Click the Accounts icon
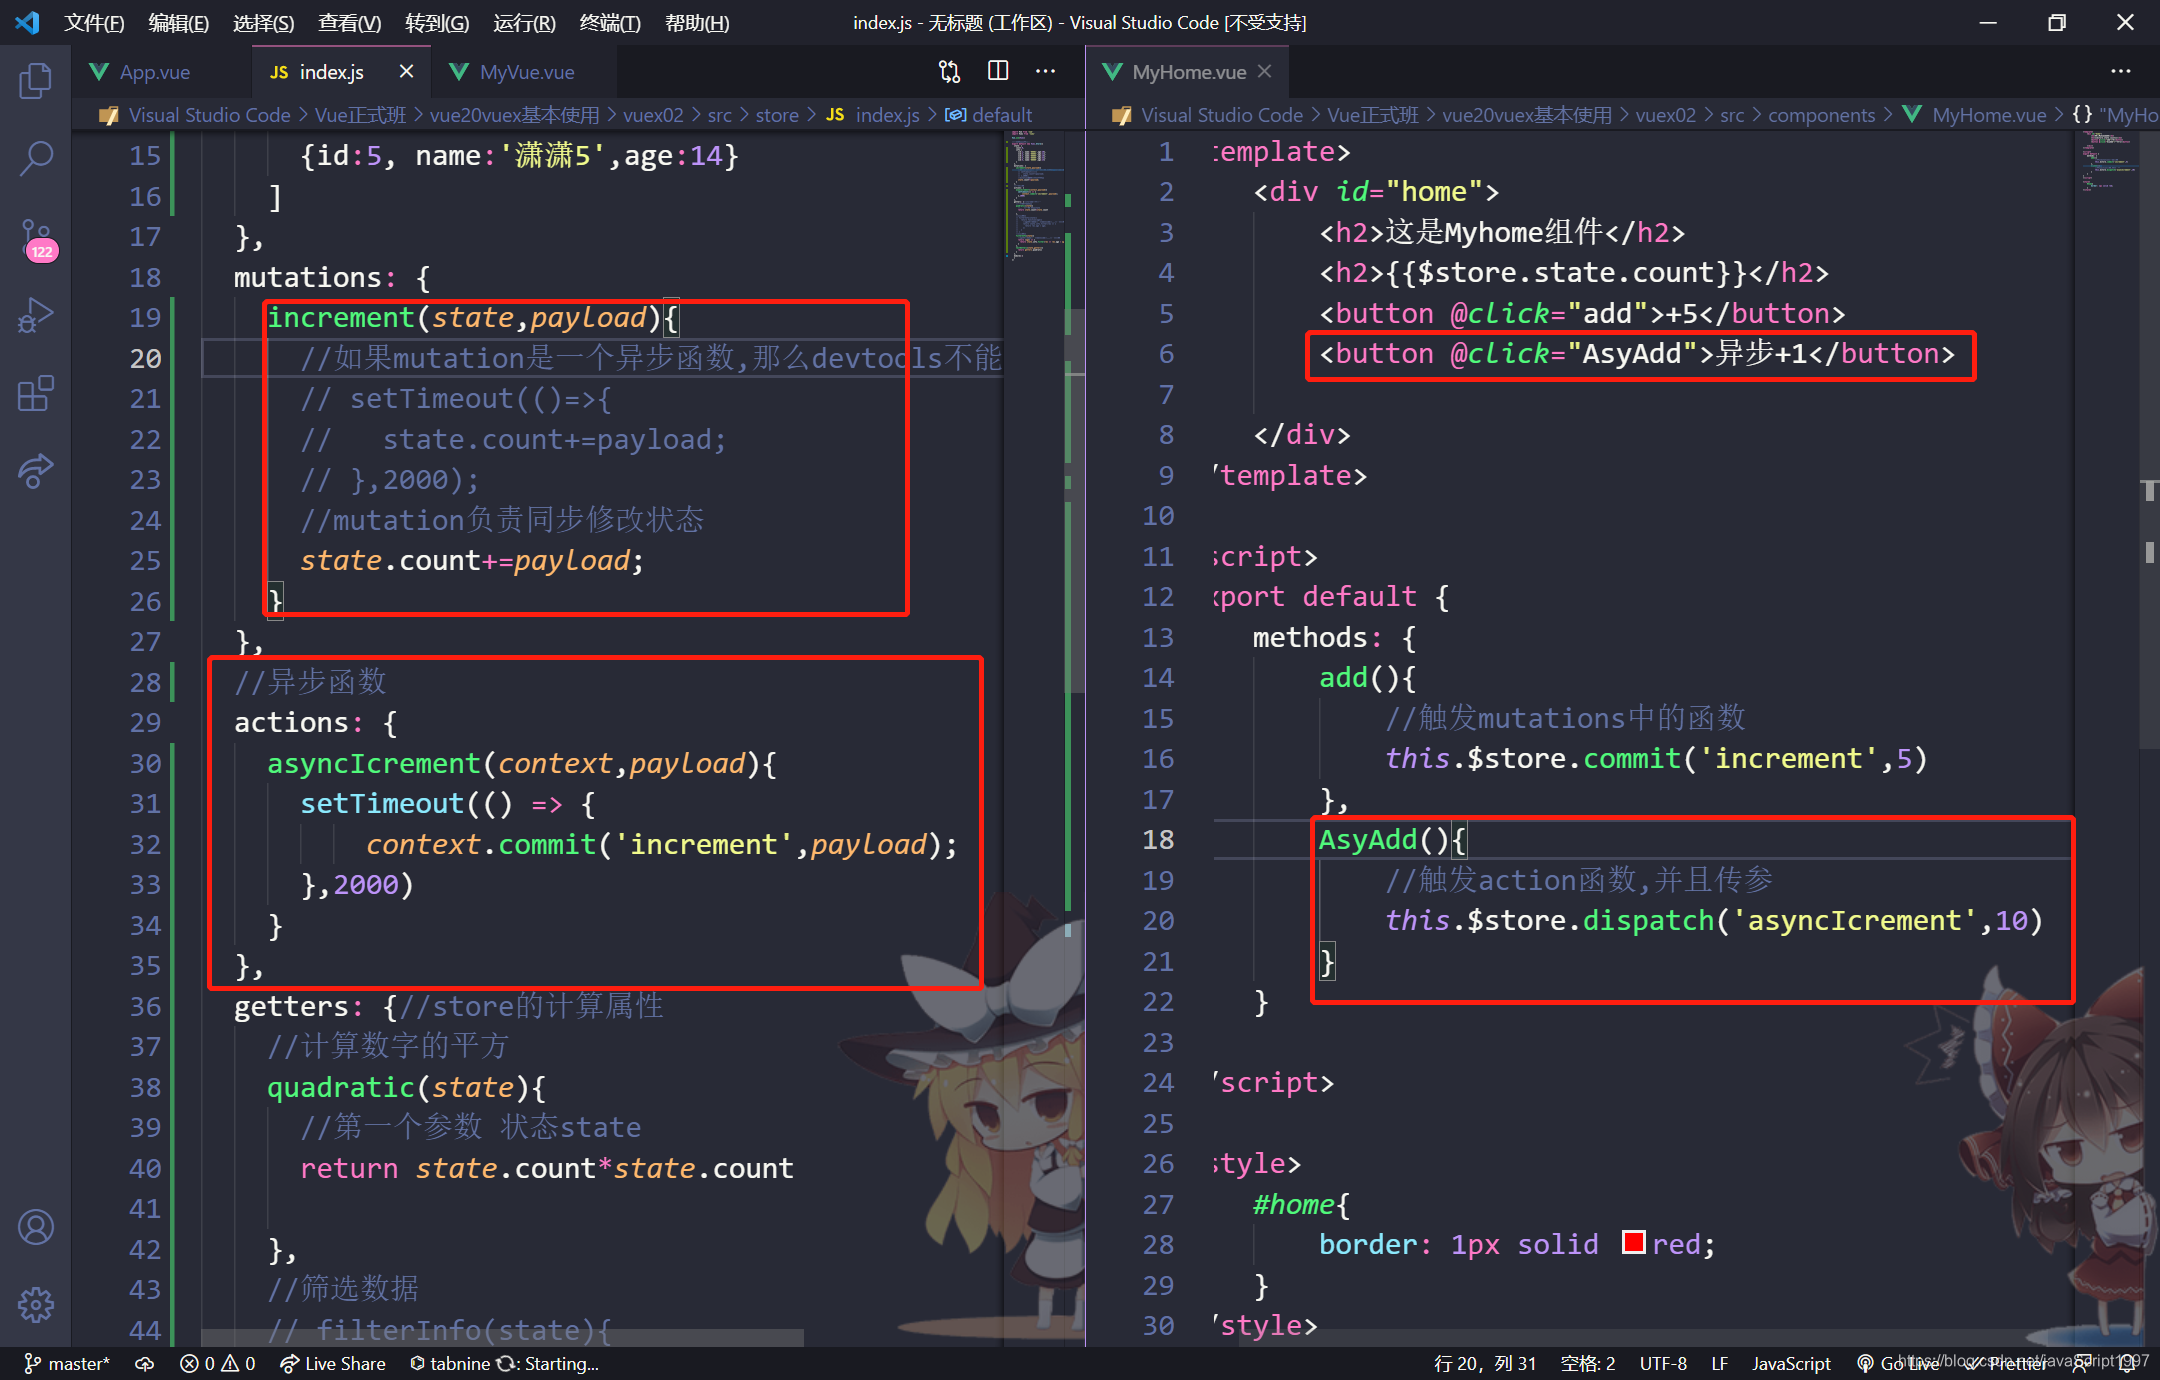 [x=36, y=1227]
